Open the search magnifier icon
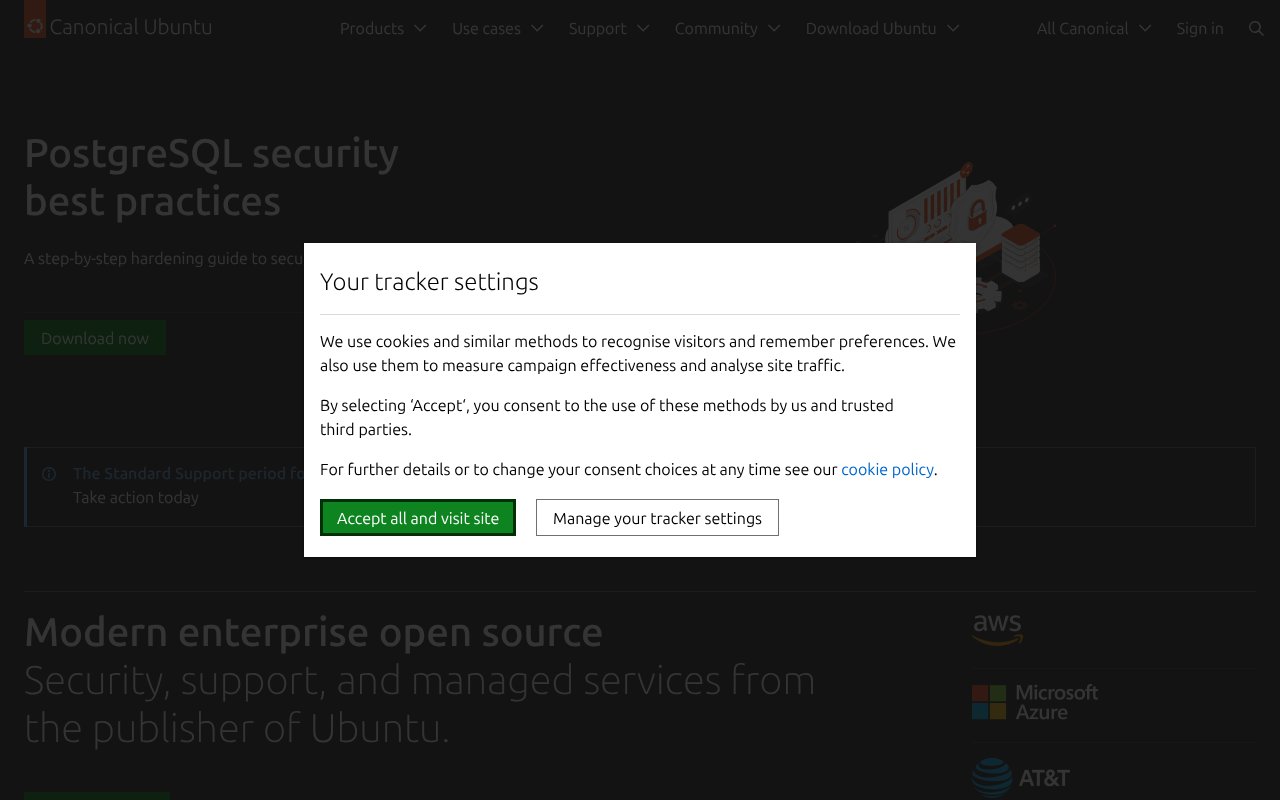 [x=1256, y=29]
